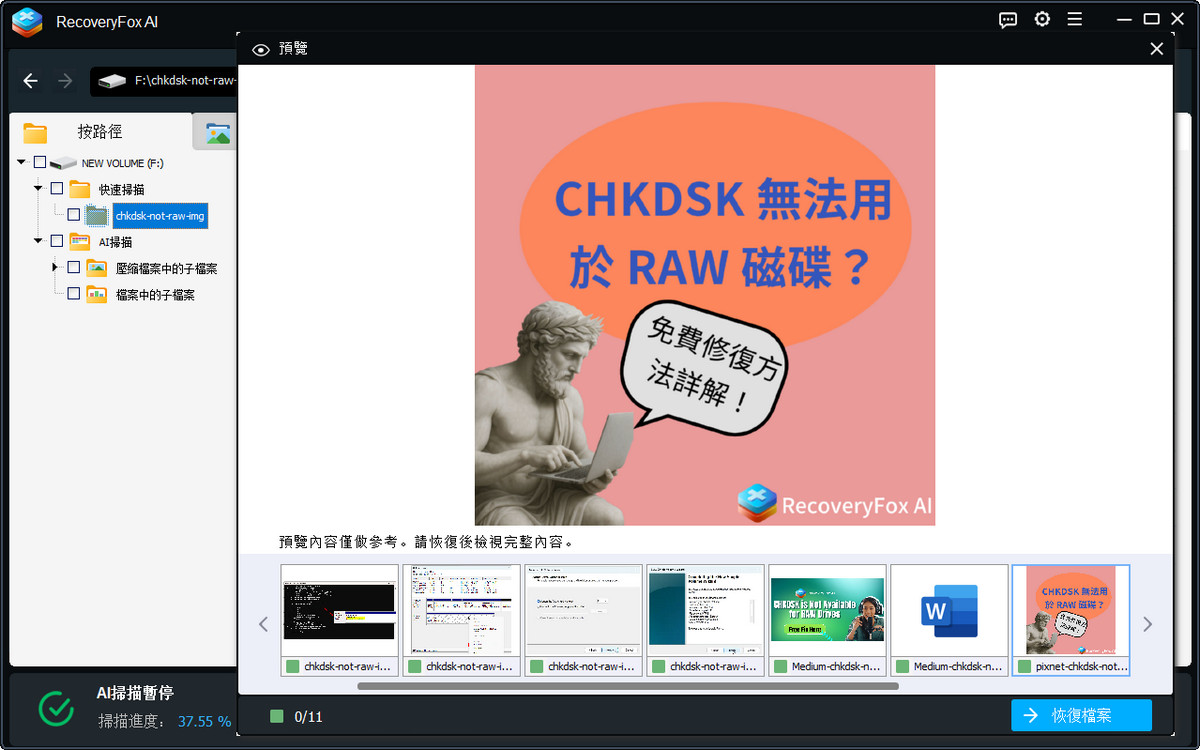Check the box under the green banner thumbnail
1200x750 pixels.
(780, 666)
